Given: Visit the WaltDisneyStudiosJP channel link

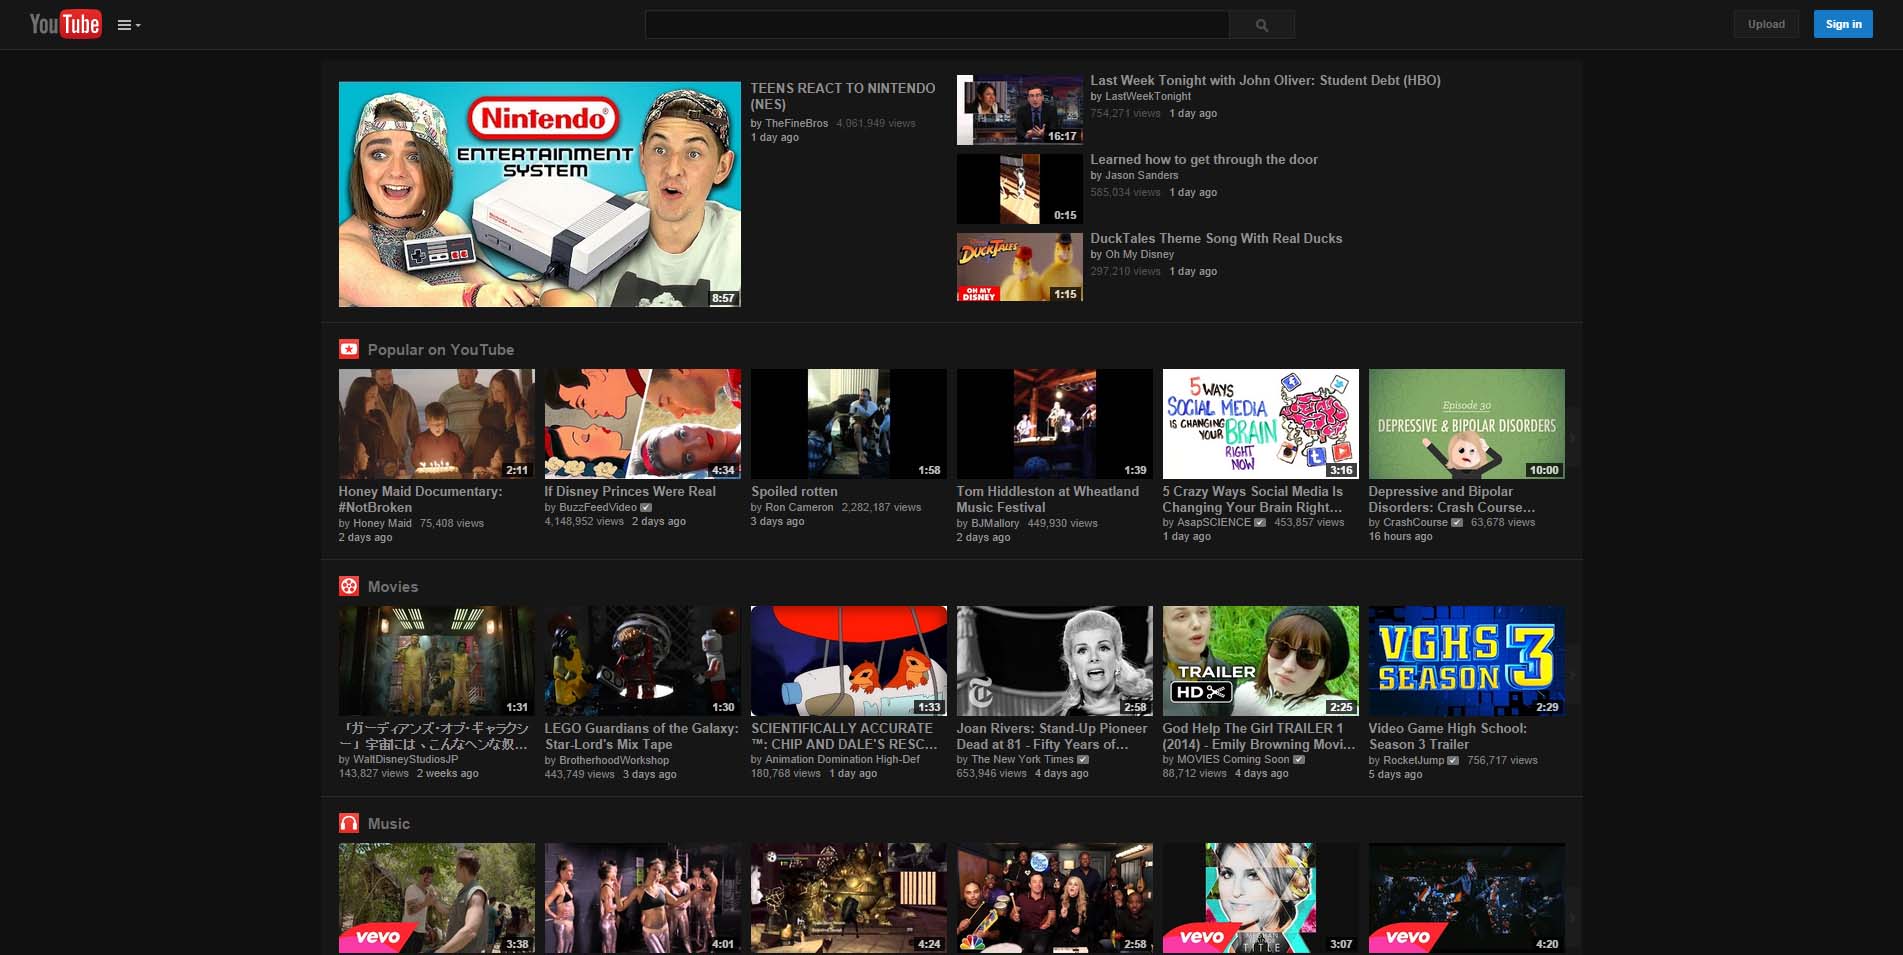Looking at the screenshot, I should pos(406,759).
